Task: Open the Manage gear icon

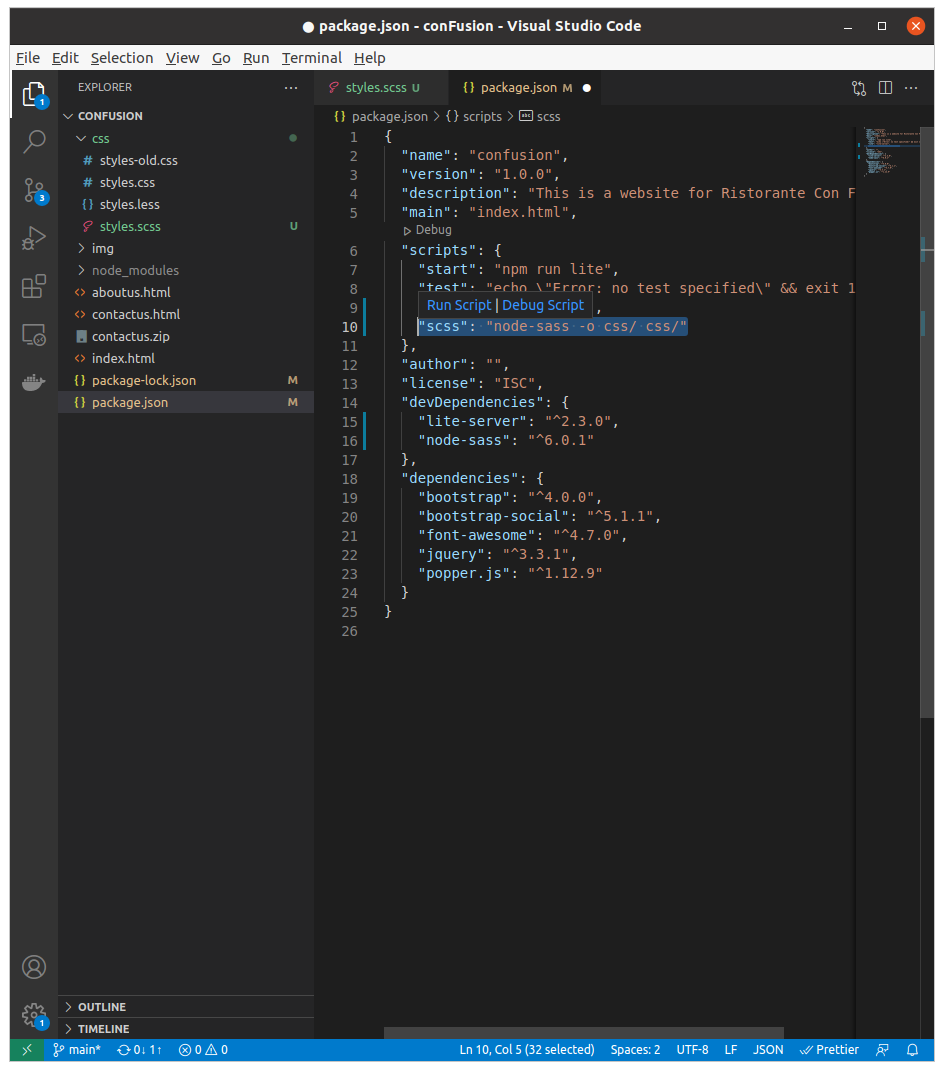Action: click(x=34, y=1016)
